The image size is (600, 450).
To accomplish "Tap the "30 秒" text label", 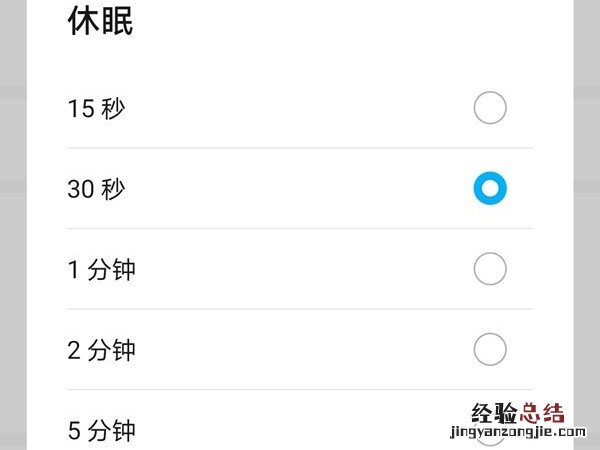I will 96,188.
